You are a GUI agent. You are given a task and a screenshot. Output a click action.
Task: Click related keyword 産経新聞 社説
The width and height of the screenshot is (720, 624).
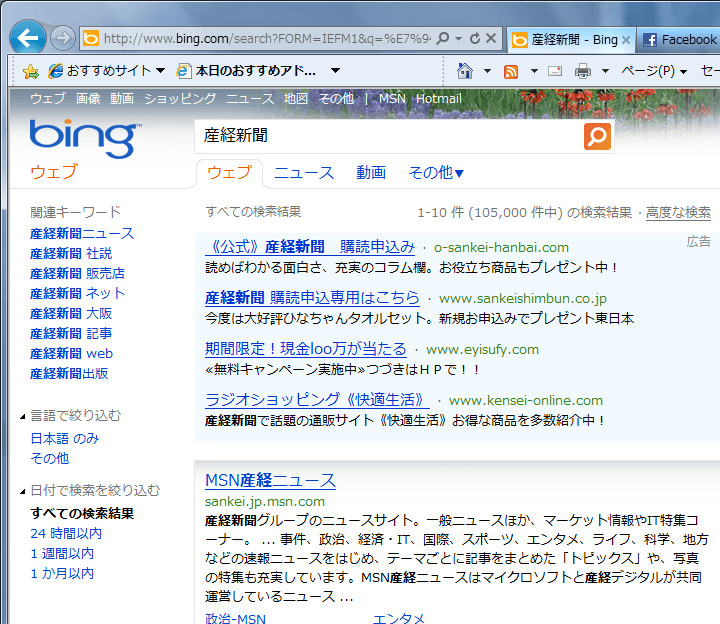point(71,253)
